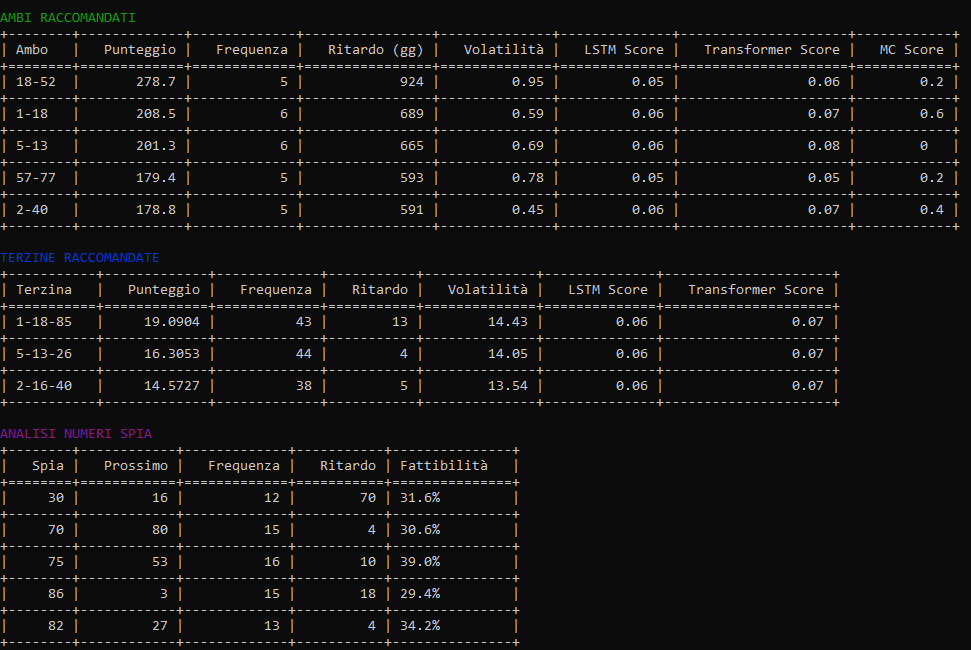Click MC Score value 0.6
Screen dimensions: 971x650
coord(932,114)
